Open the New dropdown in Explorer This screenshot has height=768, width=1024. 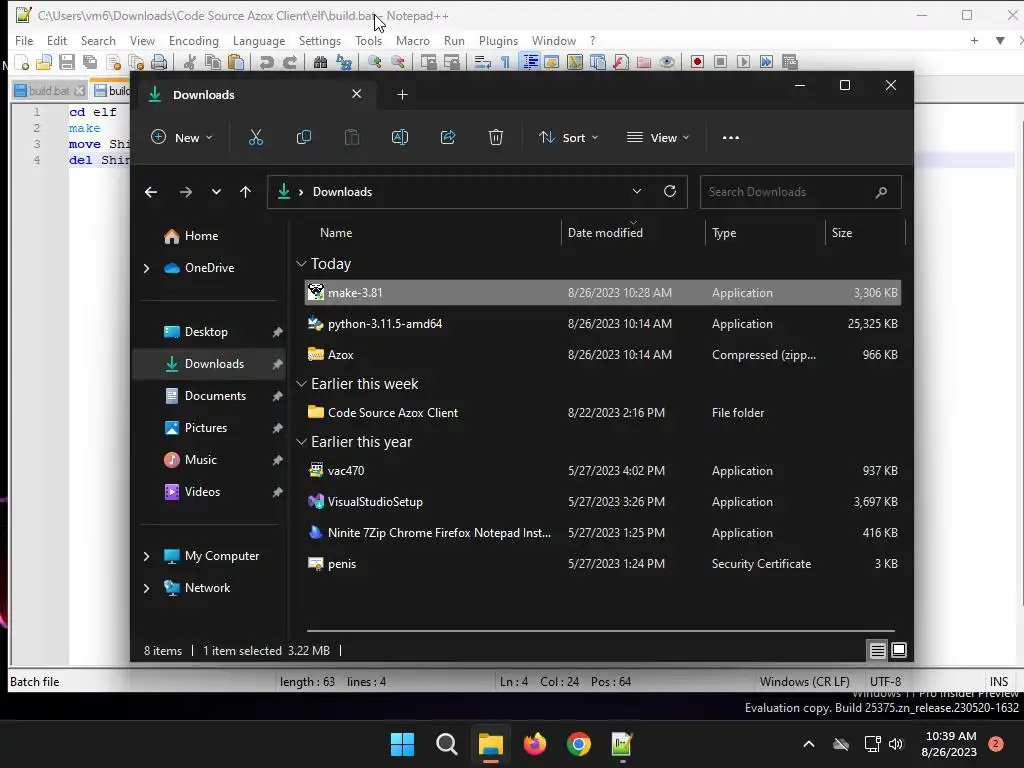click(x=182, y=138)
